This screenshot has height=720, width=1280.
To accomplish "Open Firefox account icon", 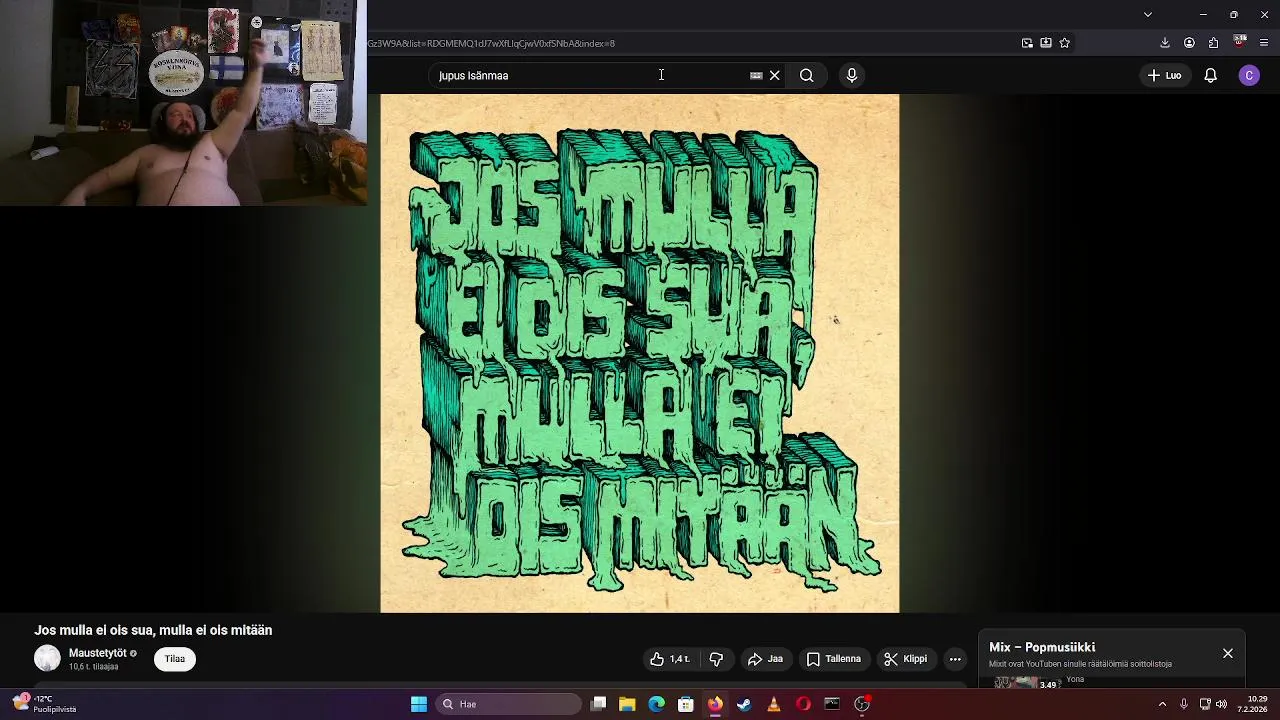I will [1189, 43].
